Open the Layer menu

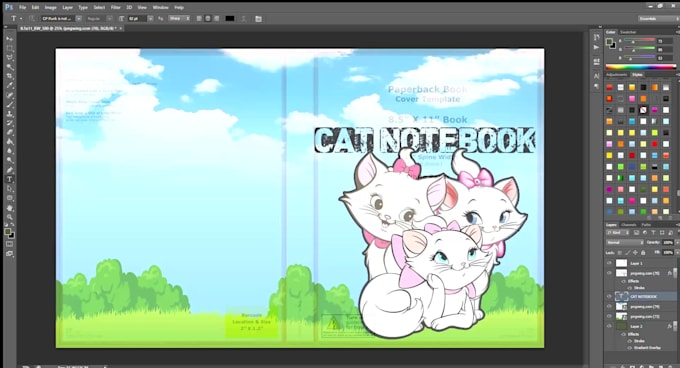68,7
